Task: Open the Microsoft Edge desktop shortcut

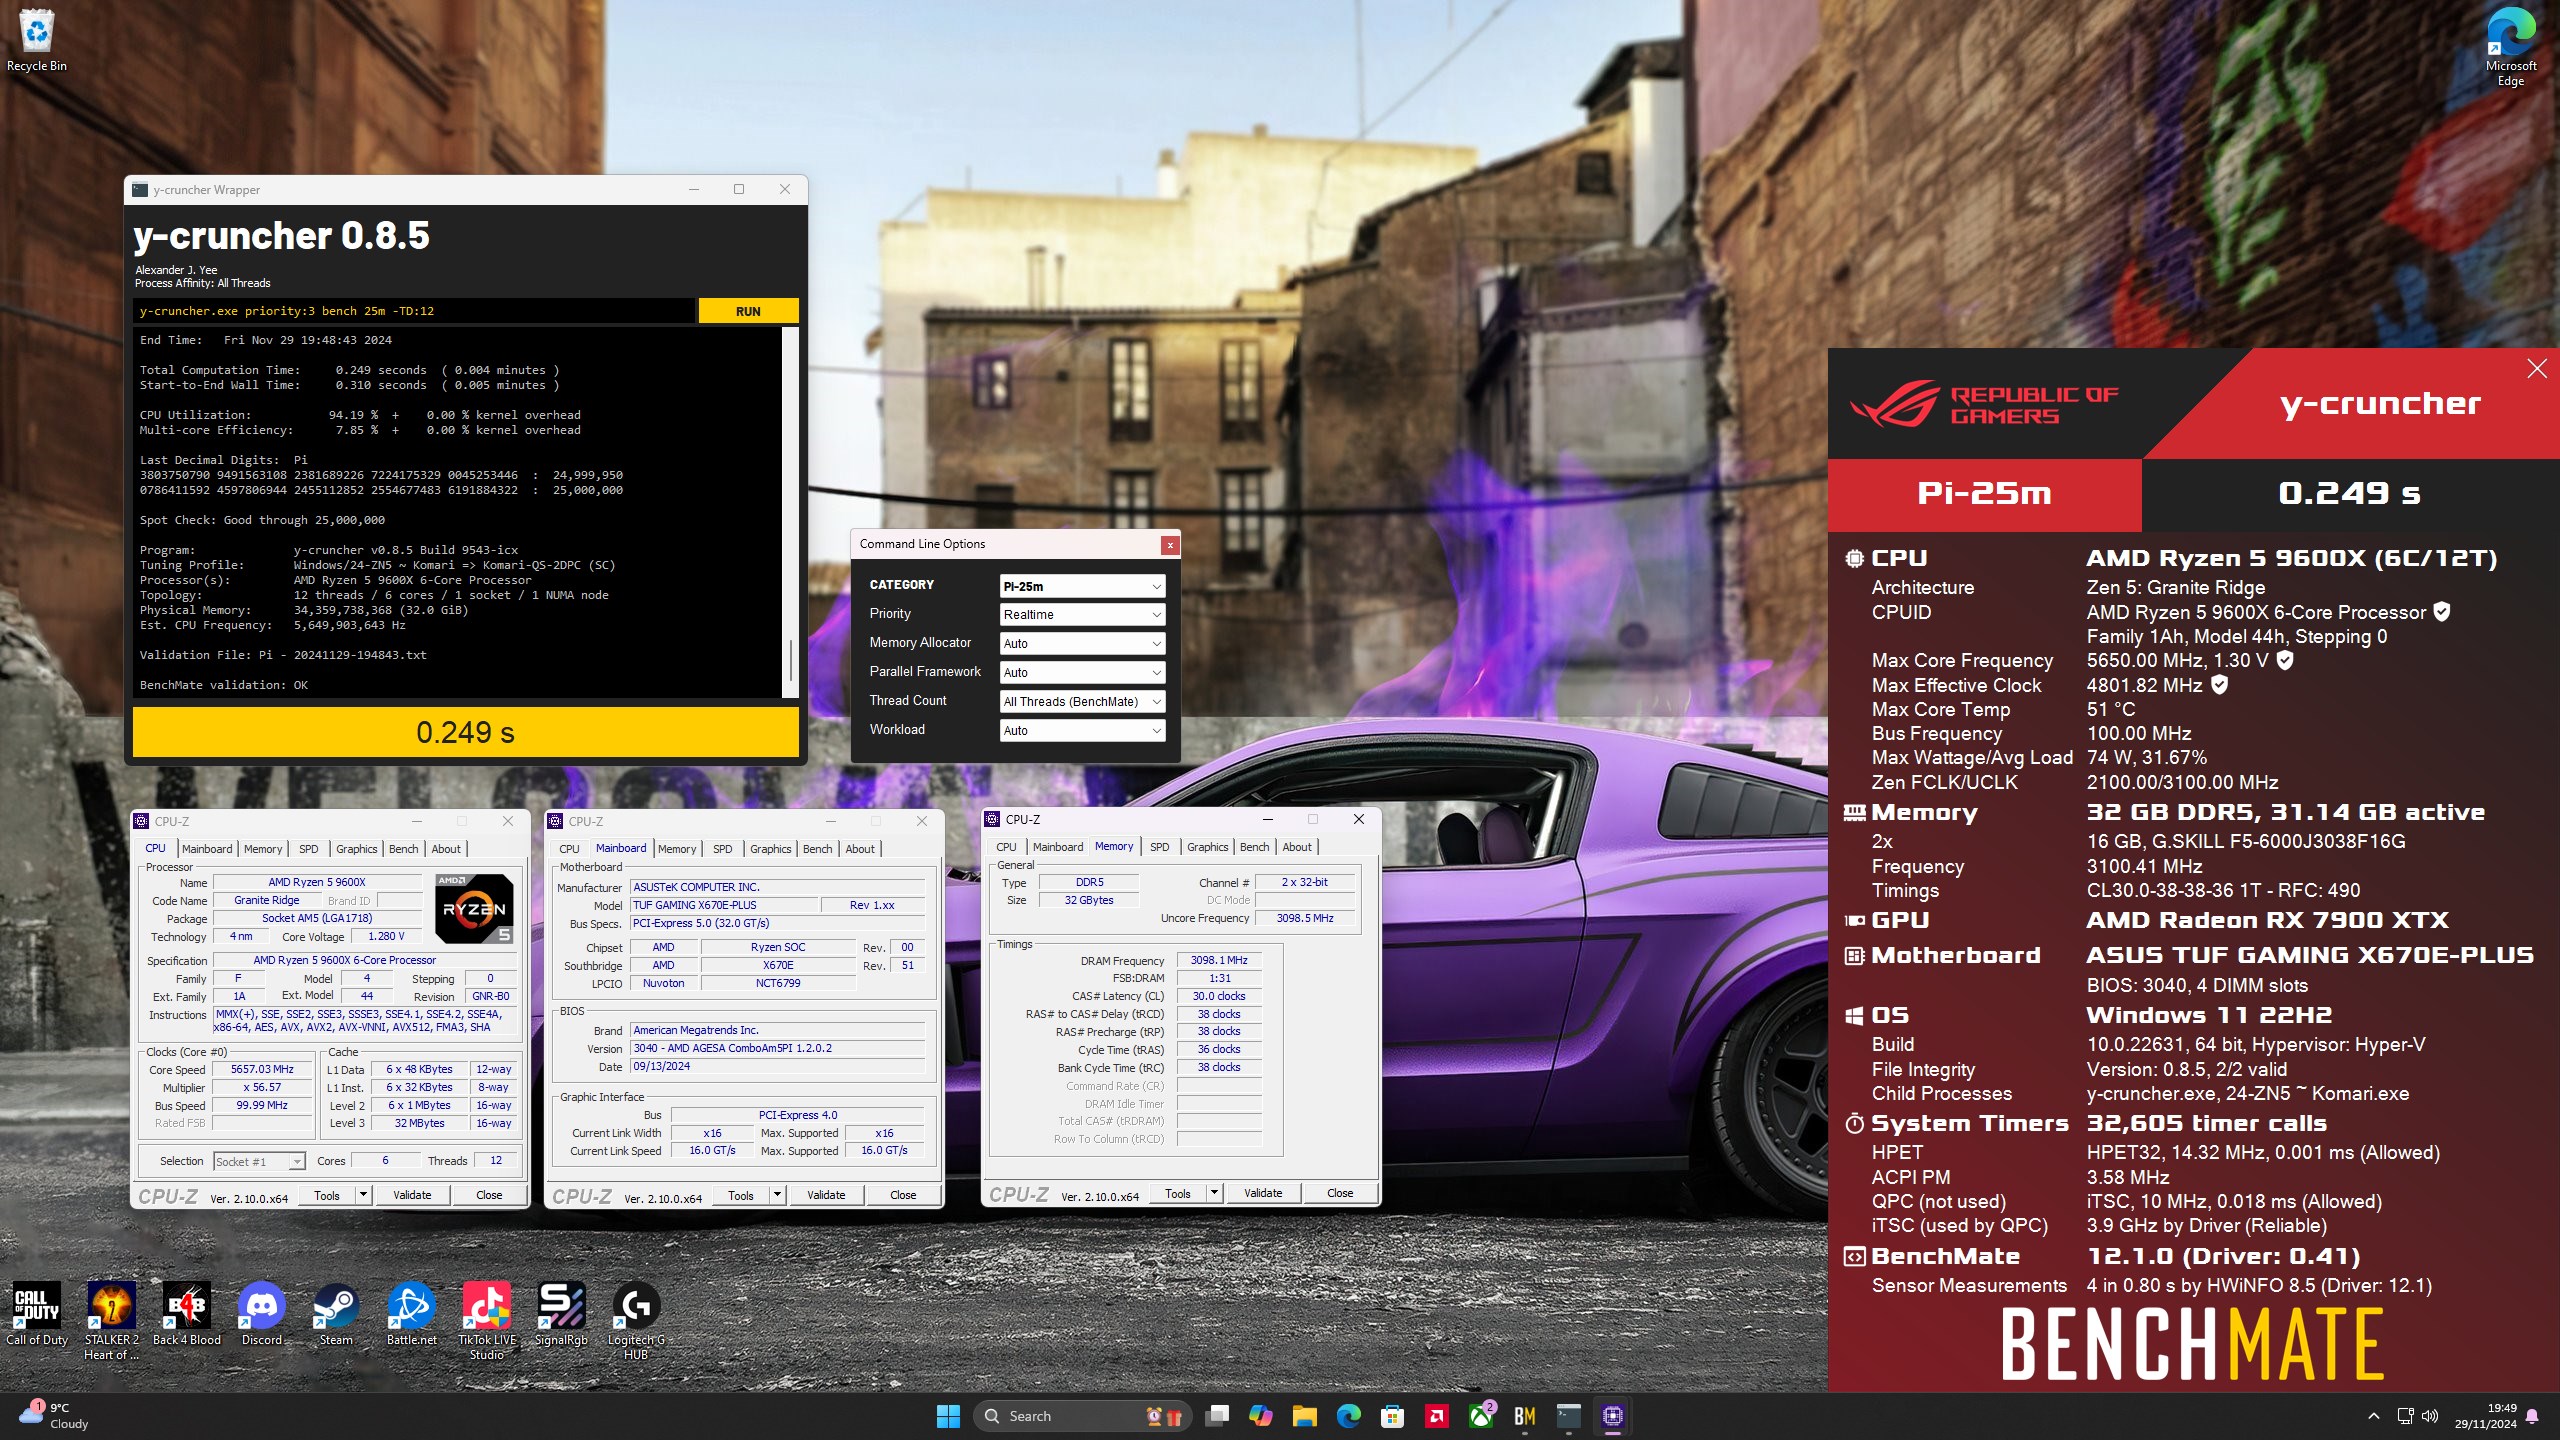Action: 2510,46
